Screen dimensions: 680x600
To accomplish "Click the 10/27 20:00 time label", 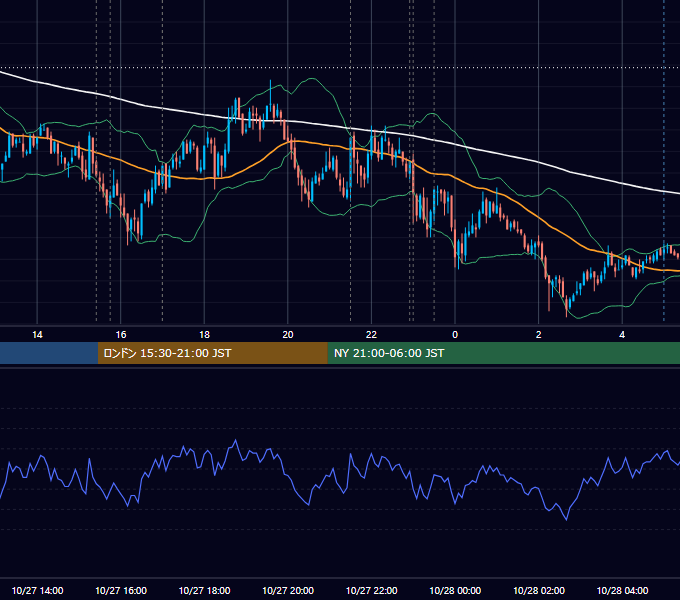I will click(x=288, y=590).
